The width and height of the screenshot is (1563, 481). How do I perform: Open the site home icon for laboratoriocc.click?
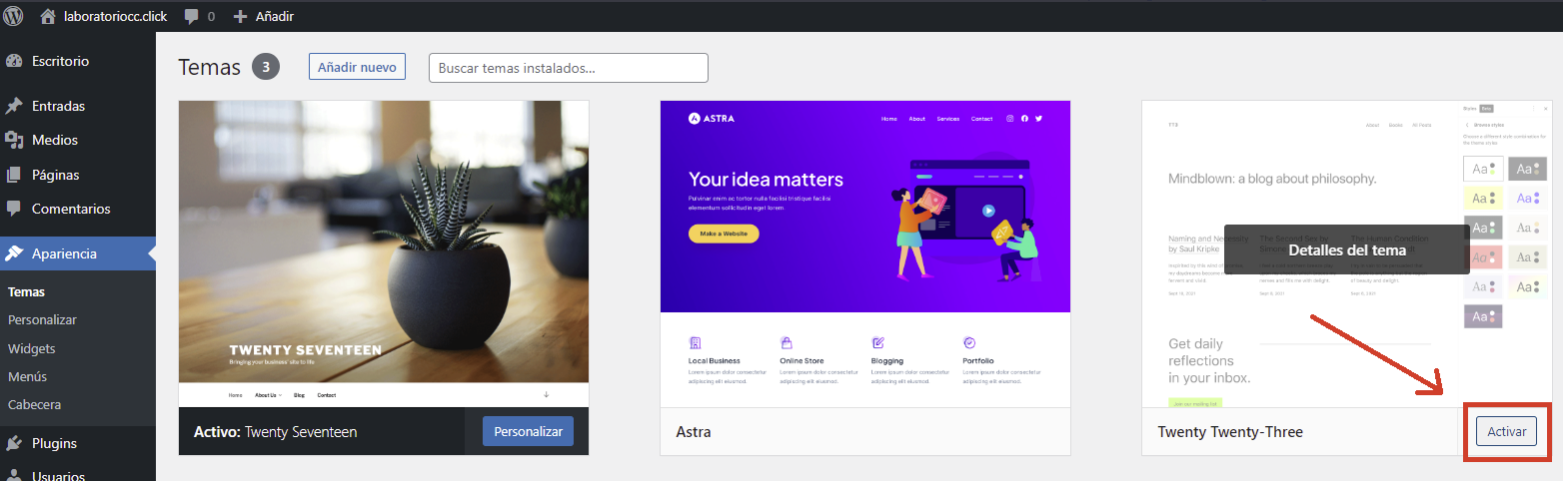click(48, 16)
